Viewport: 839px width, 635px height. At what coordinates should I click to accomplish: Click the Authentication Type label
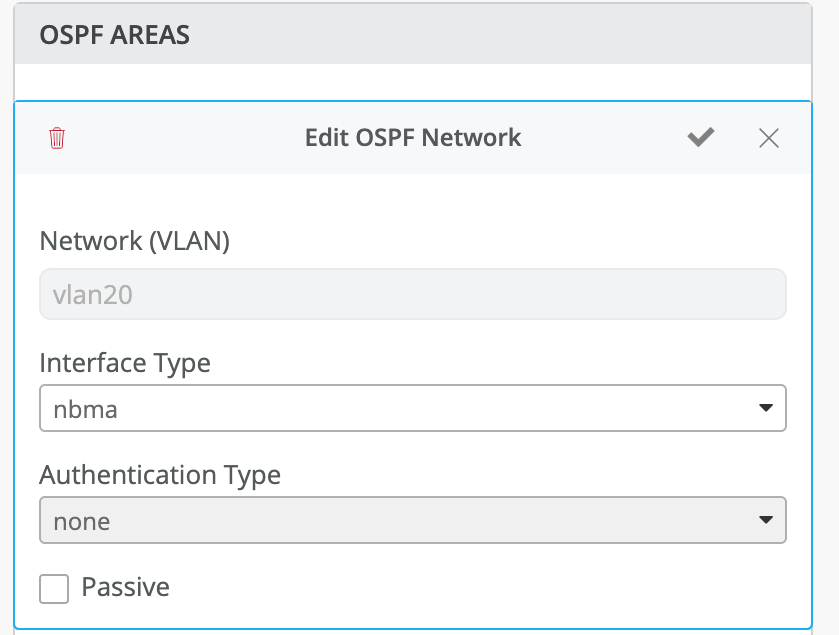pos(160,475)
